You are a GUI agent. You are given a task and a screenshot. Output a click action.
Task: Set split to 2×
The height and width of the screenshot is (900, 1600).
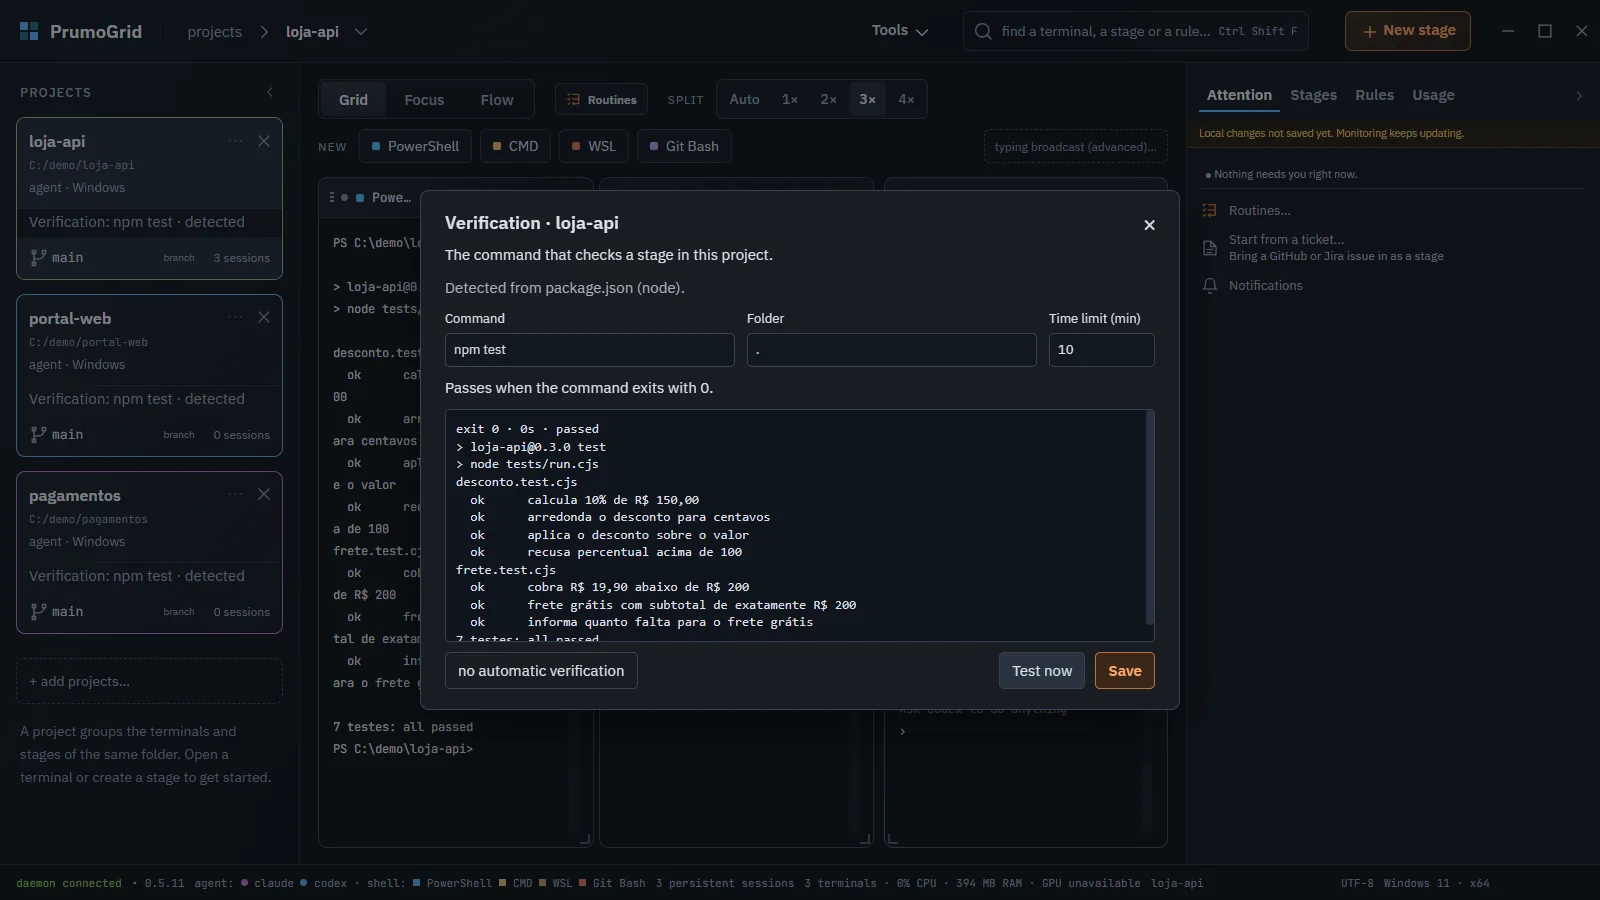[828, 100]
